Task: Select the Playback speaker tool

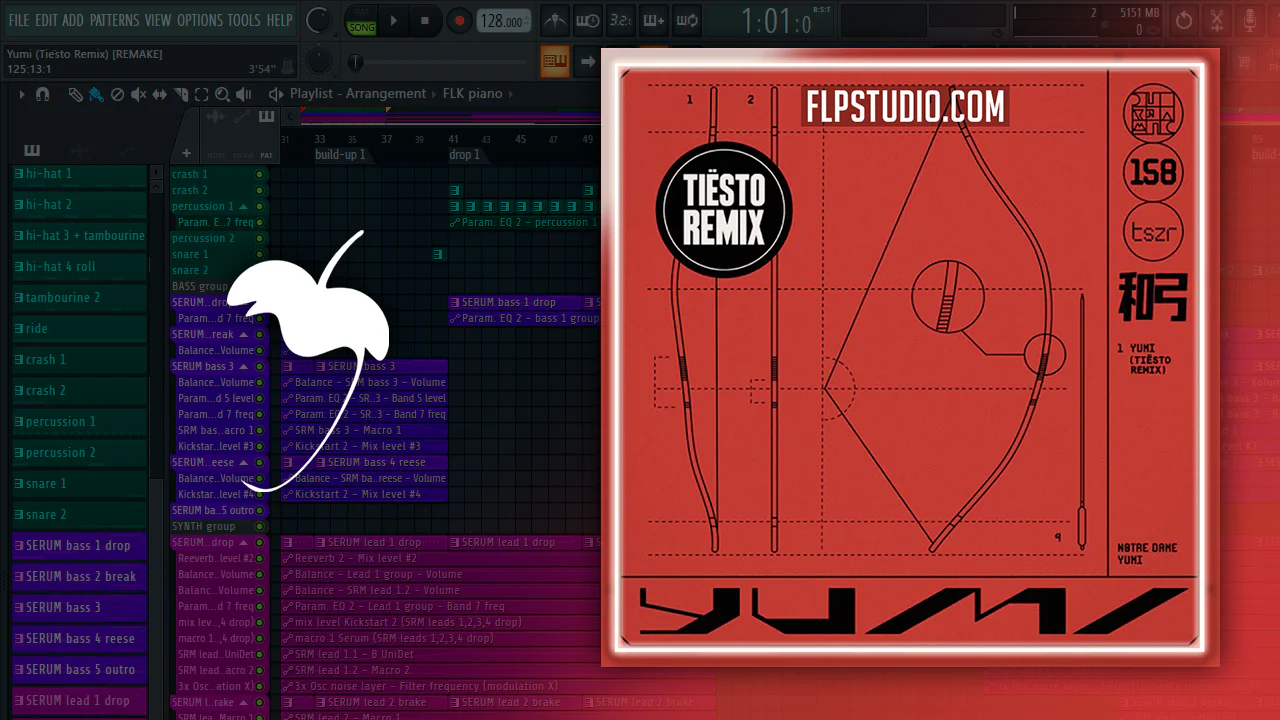Action: [246, 94]
